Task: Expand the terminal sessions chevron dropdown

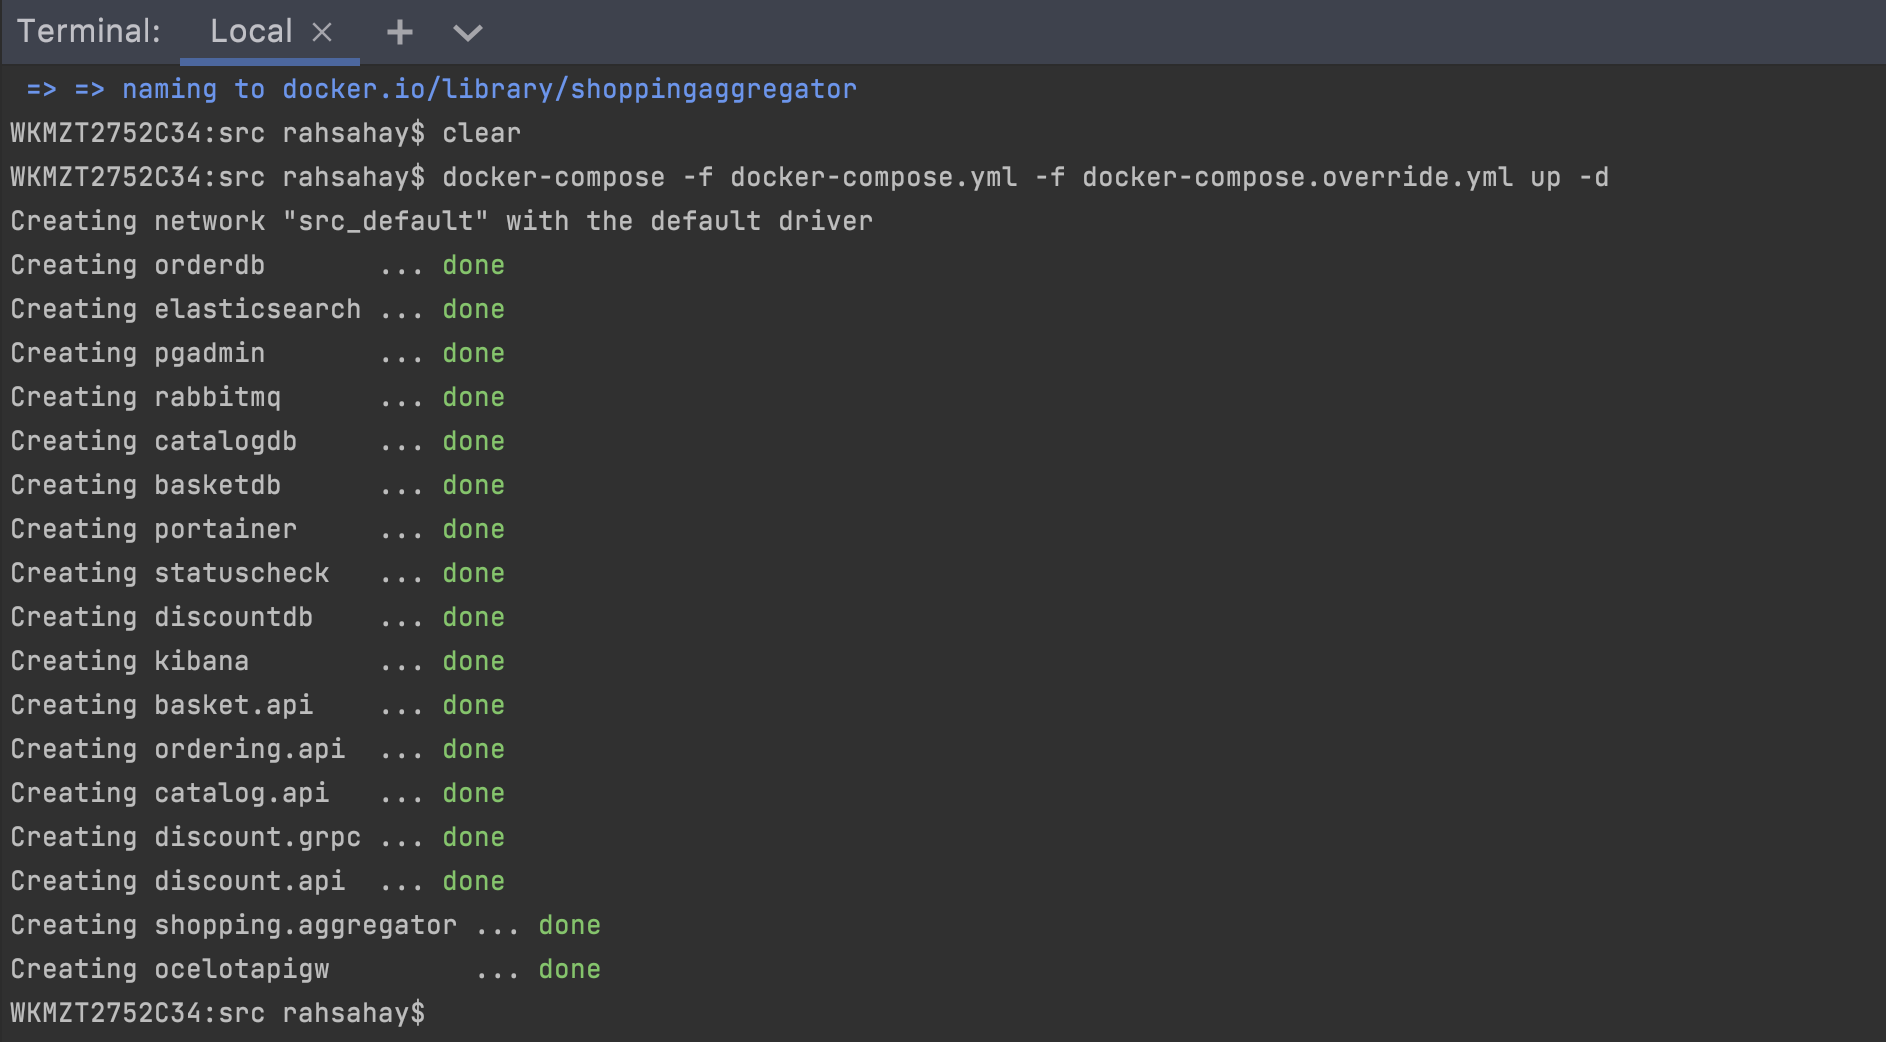Action: pyautogui.click(x=466, y=32)
